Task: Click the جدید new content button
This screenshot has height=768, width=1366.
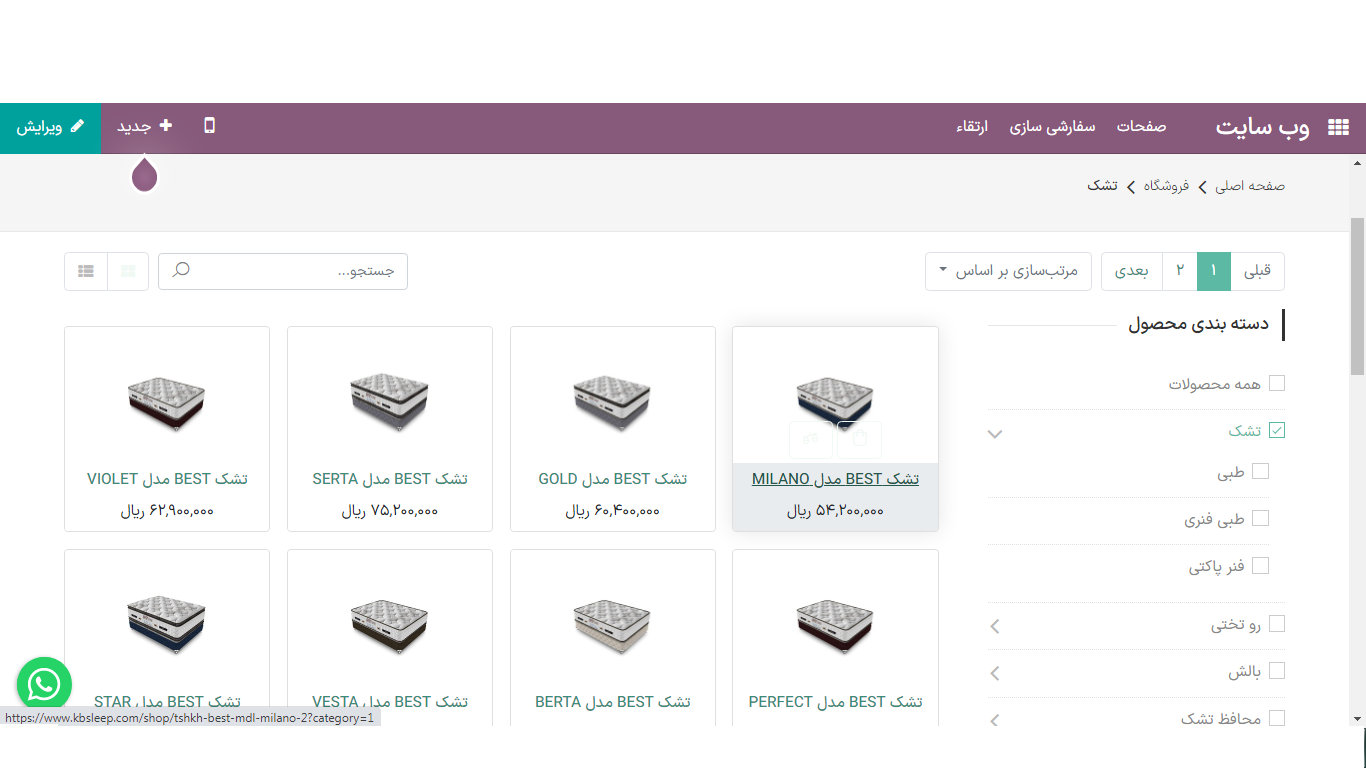Action: (x=145, y=126)
